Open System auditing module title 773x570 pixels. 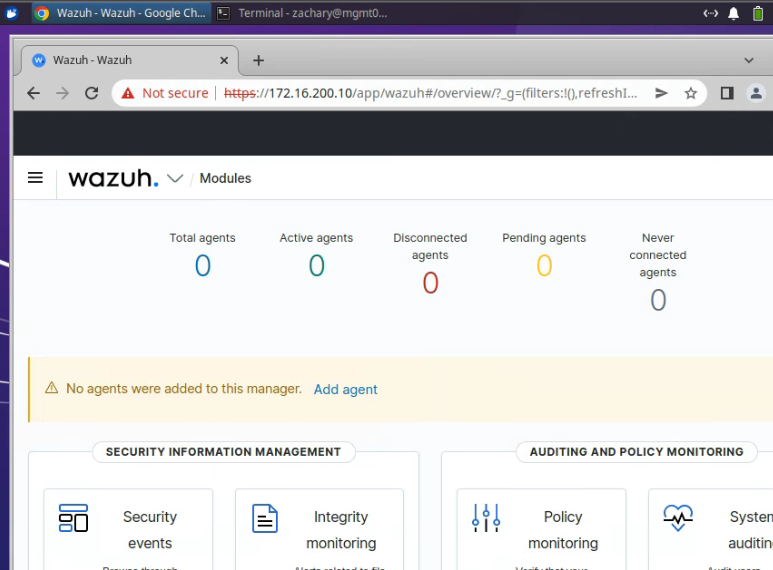coord(750,530)
